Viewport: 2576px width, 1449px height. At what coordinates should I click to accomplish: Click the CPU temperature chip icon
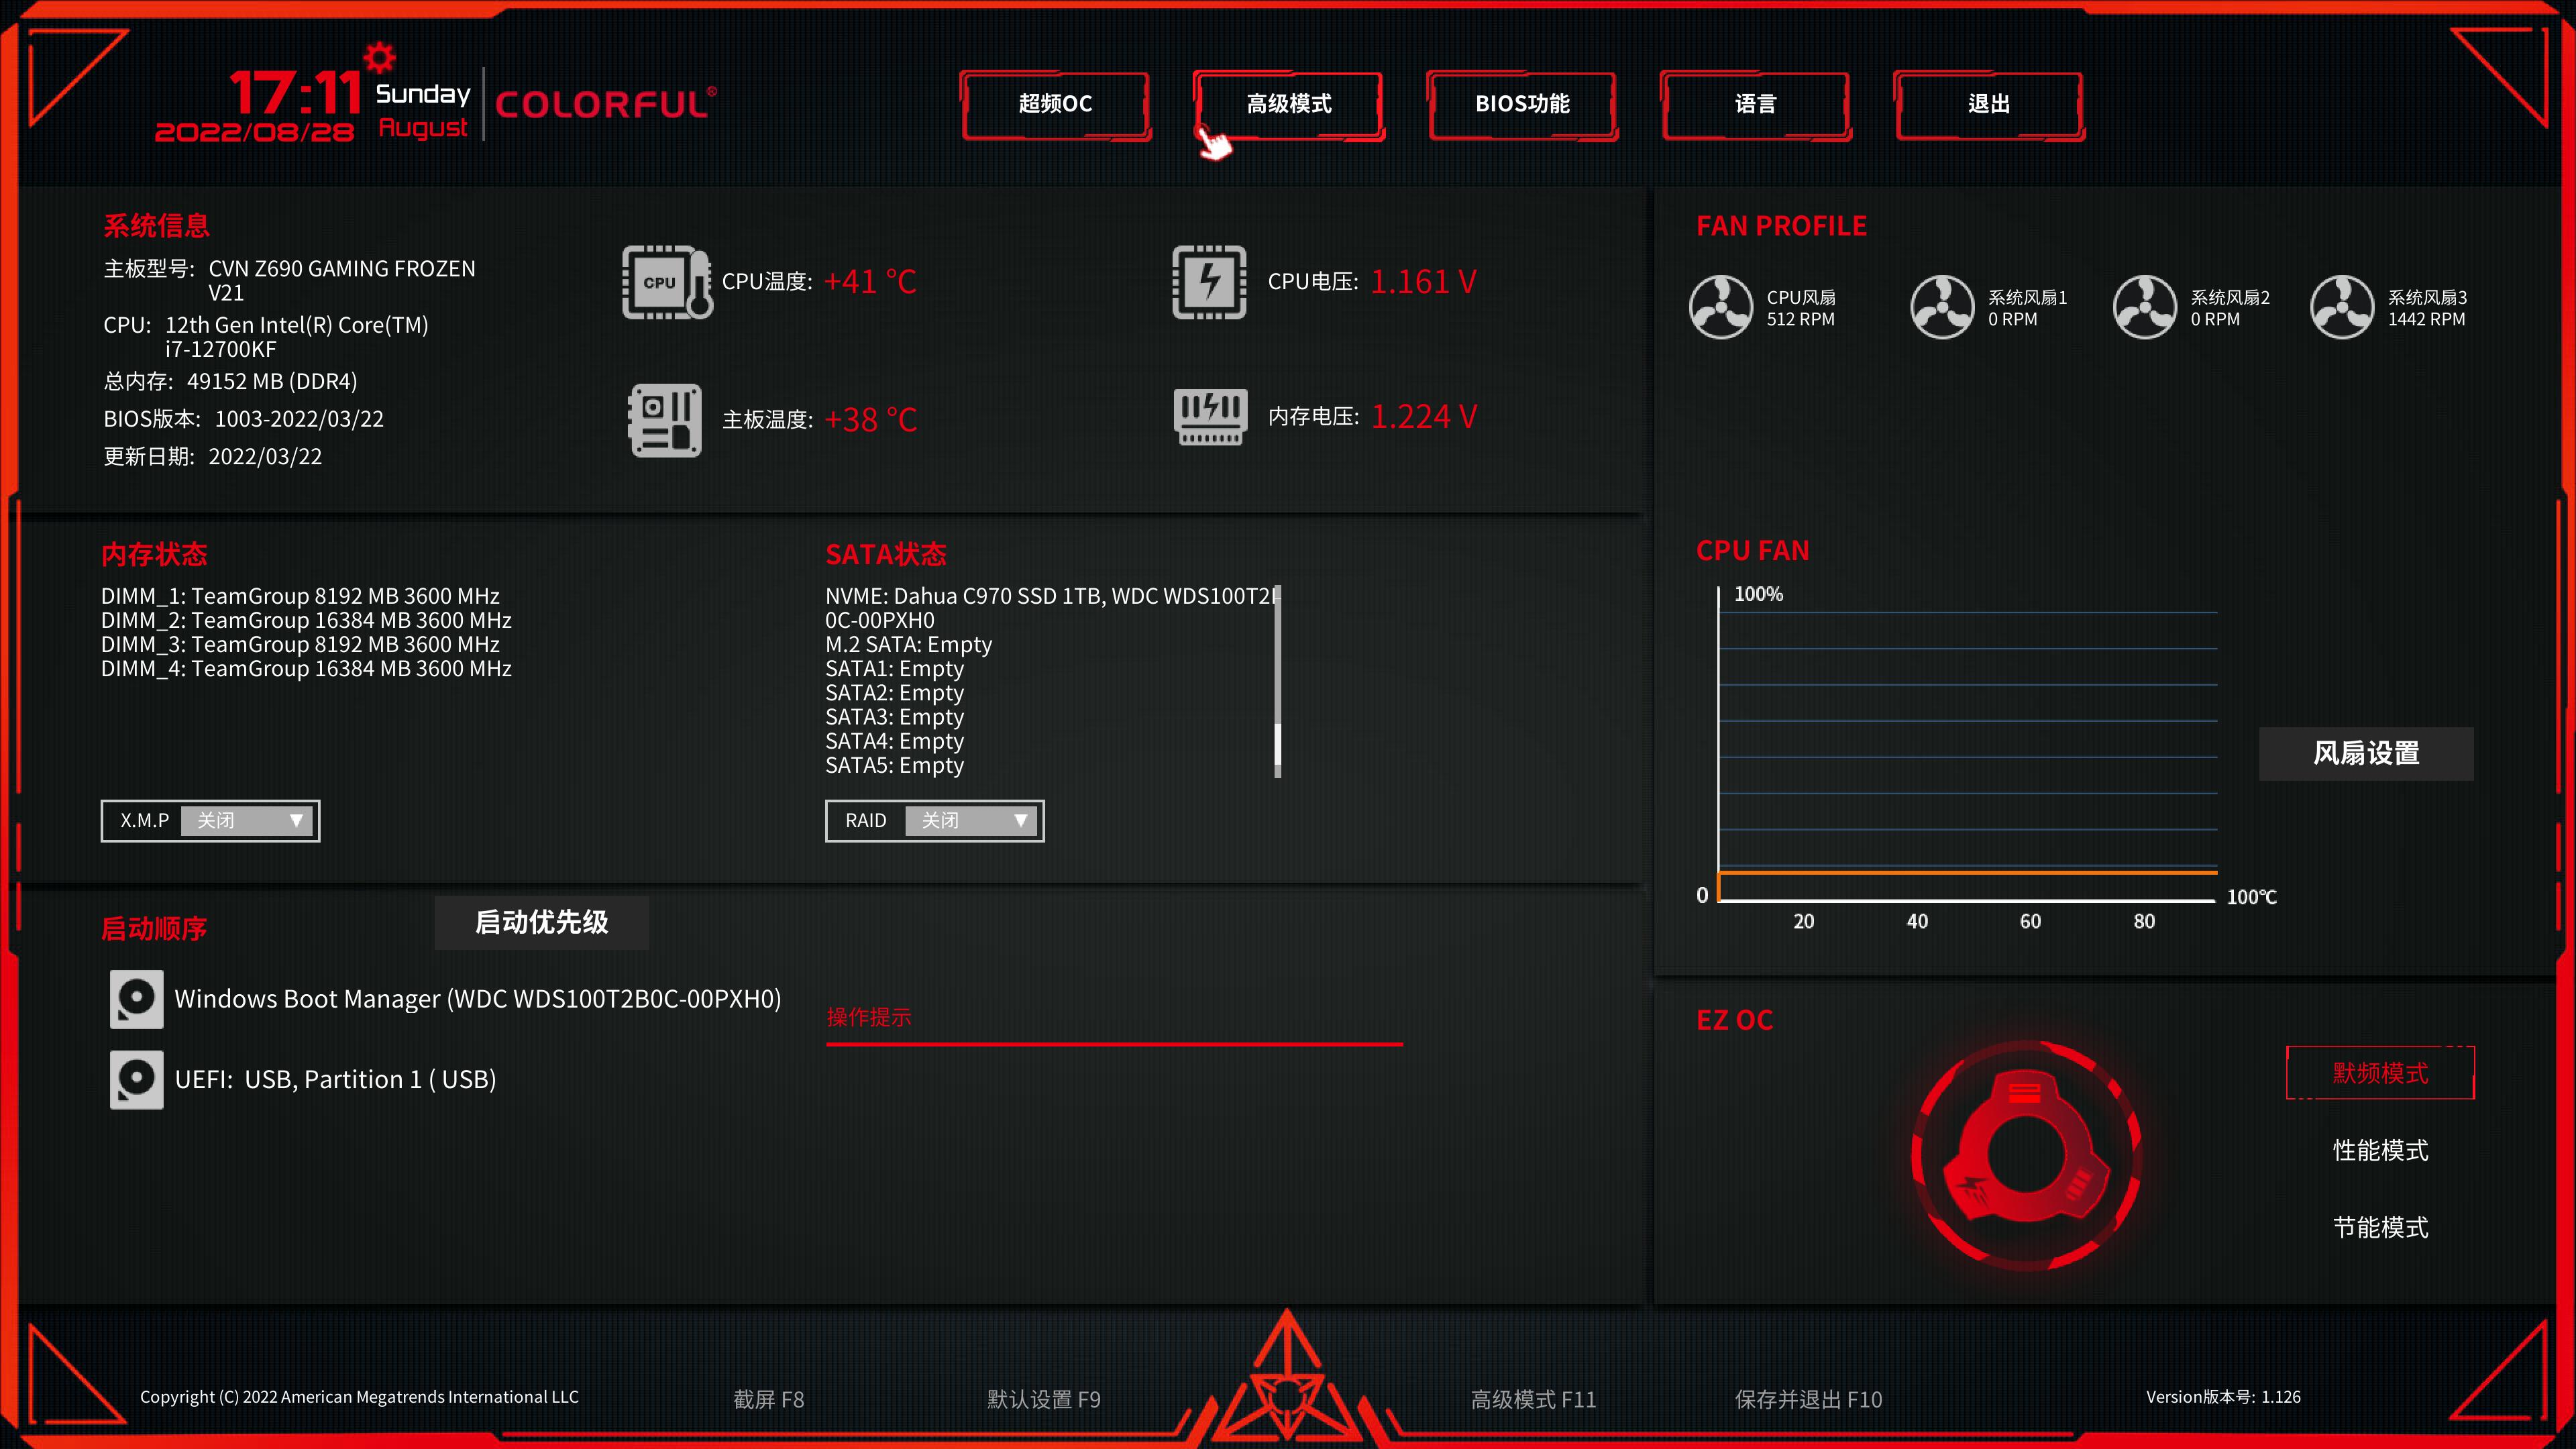(666, 282)
